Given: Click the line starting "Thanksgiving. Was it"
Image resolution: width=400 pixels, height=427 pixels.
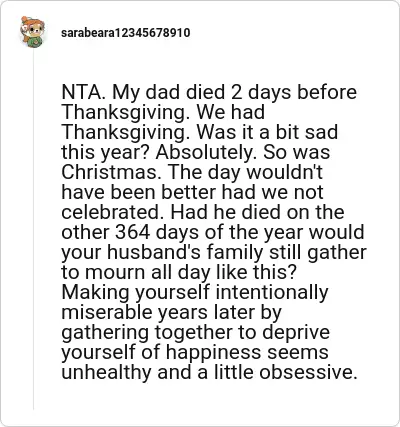Looking at the screenshot, I should (200, 132).
